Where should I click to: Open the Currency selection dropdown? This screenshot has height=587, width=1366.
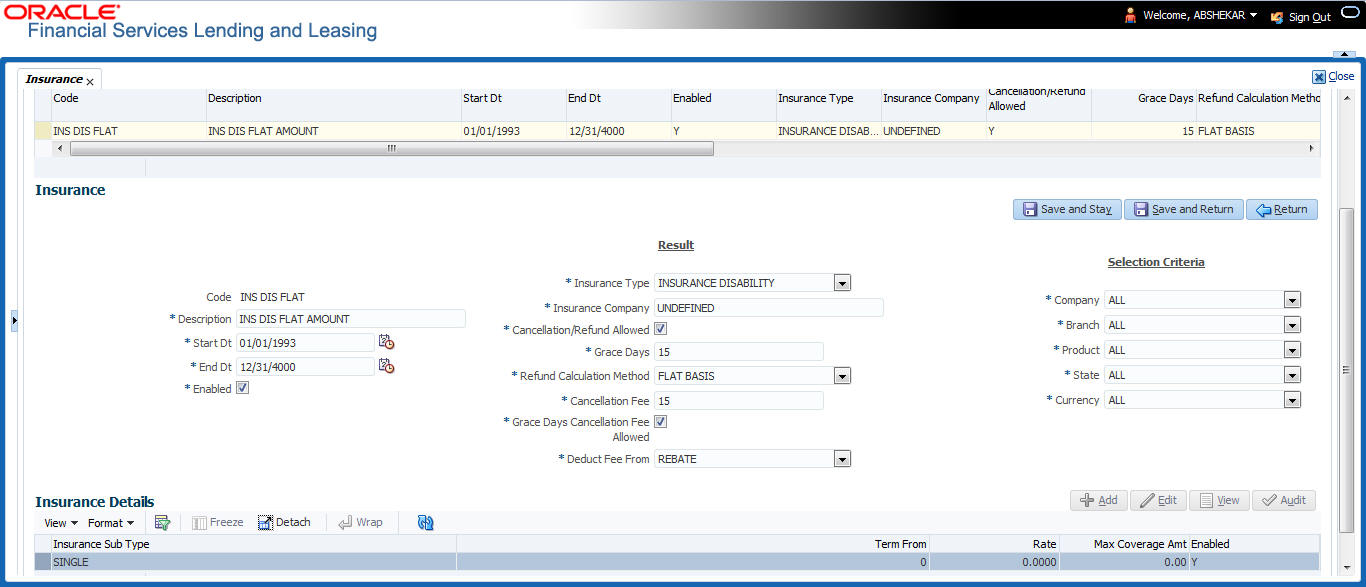(x=1292, y=400)
